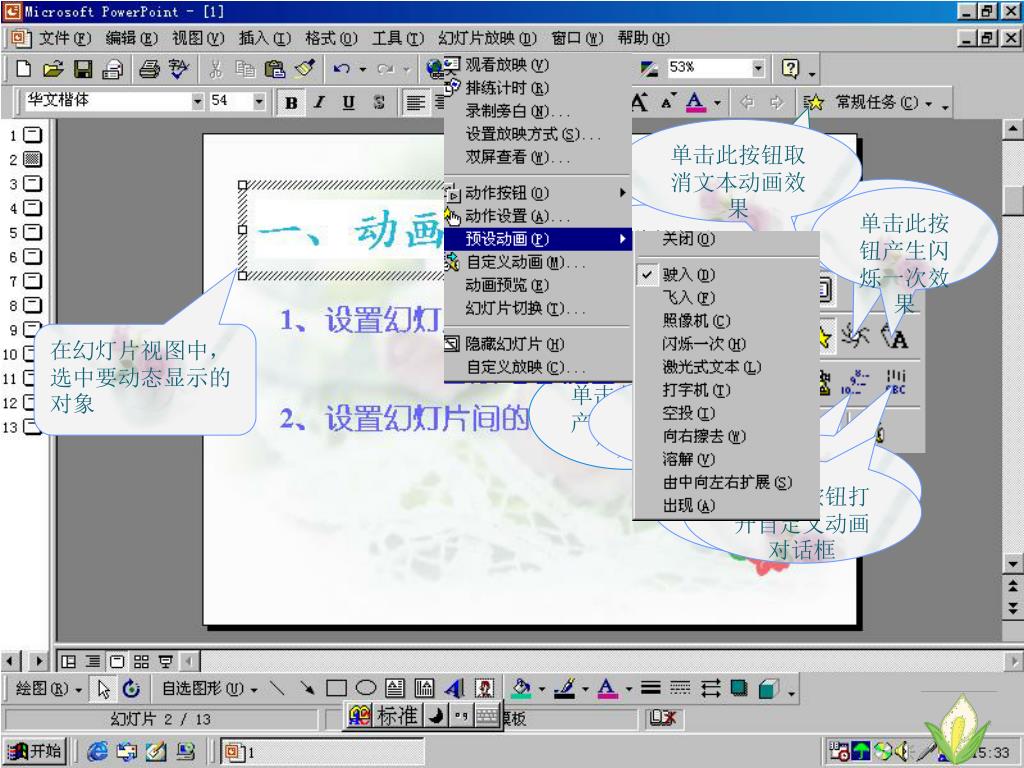Click the Paste clipboard icon

(x=275, y=69)
